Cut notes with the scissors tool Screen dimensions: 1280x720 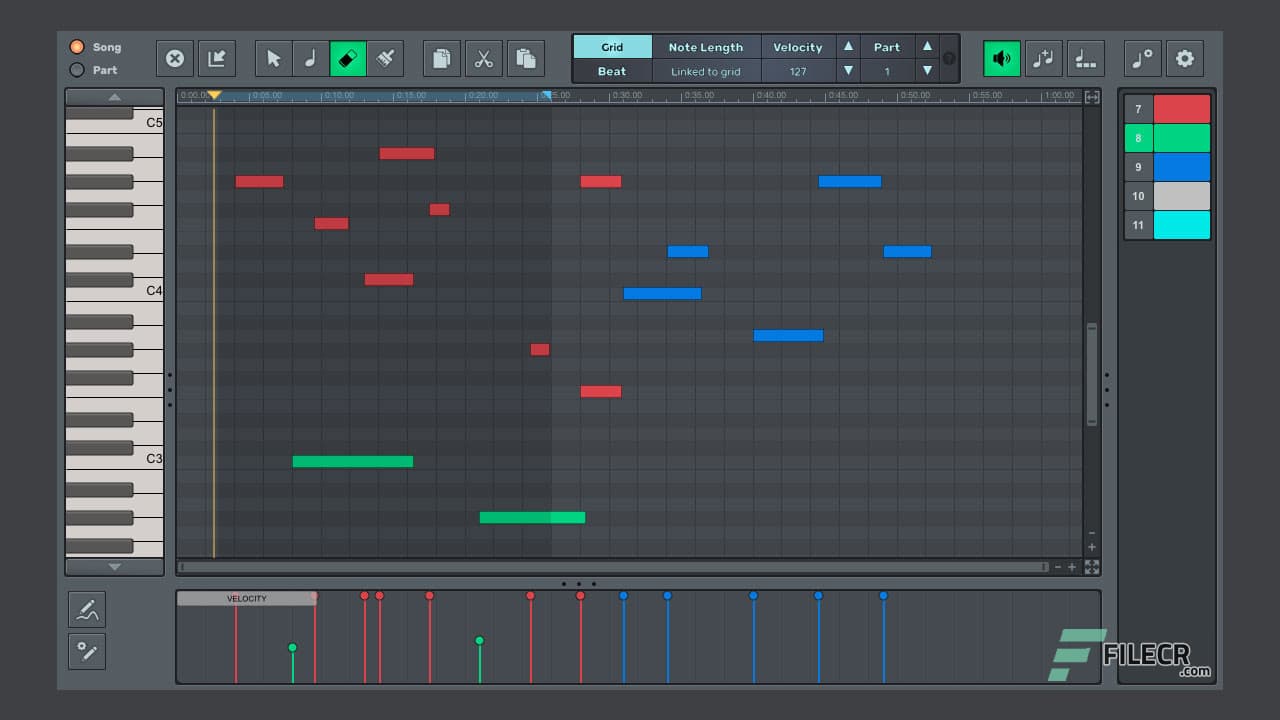click(483, 58)
